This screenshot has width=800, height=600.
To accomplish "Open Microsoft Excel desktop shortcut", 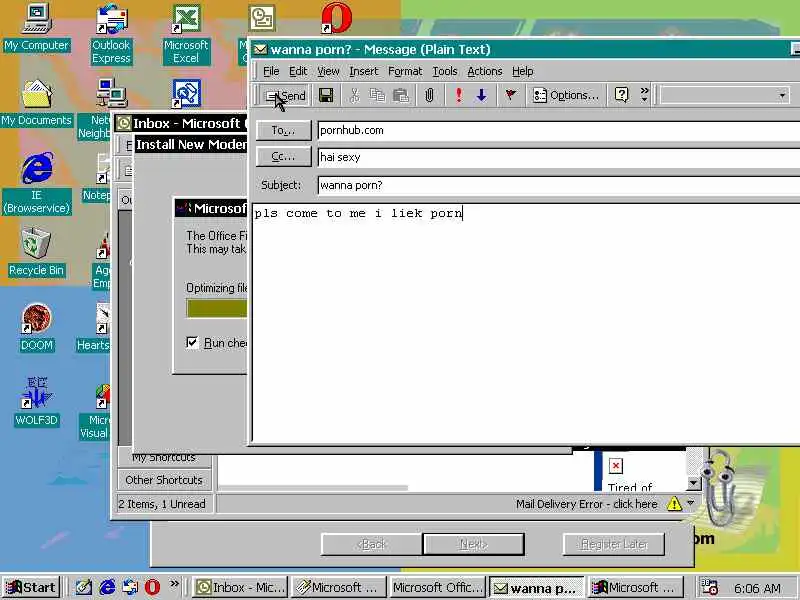I will point(186,35).
